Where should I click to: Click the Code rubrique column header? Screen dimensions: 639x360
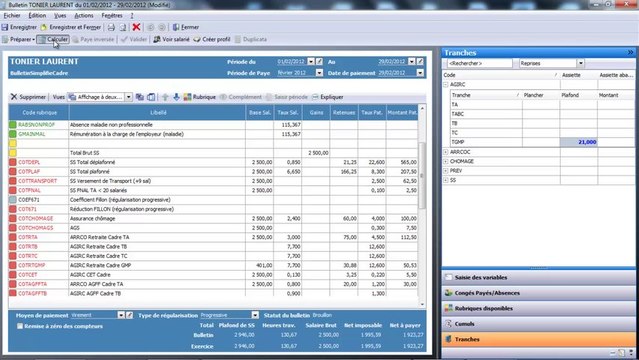40,113
